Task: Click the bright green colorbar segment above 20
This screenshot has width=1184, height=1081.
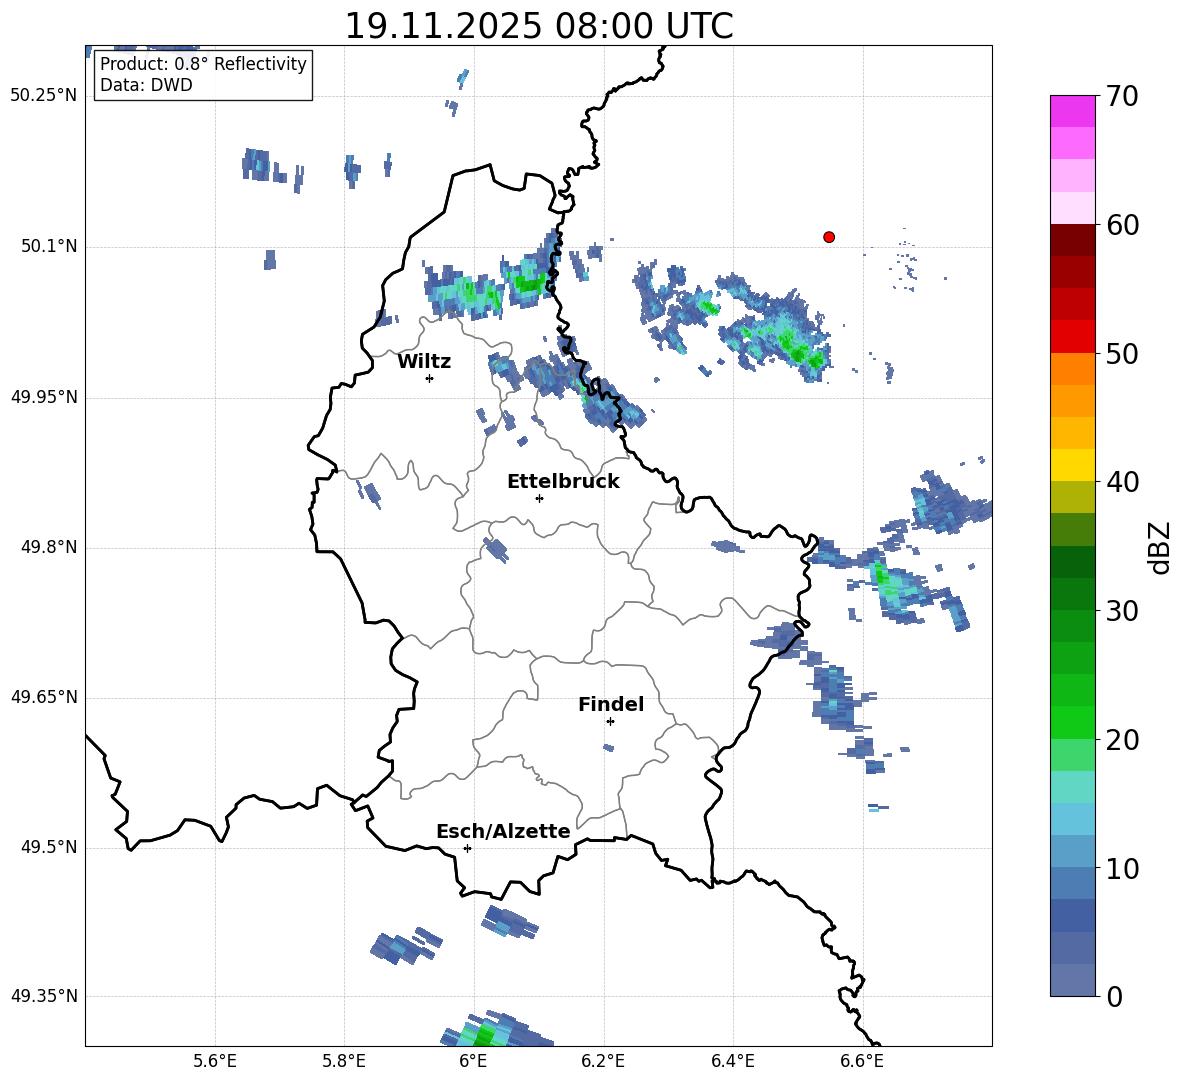Action: tap(1073, 722)
